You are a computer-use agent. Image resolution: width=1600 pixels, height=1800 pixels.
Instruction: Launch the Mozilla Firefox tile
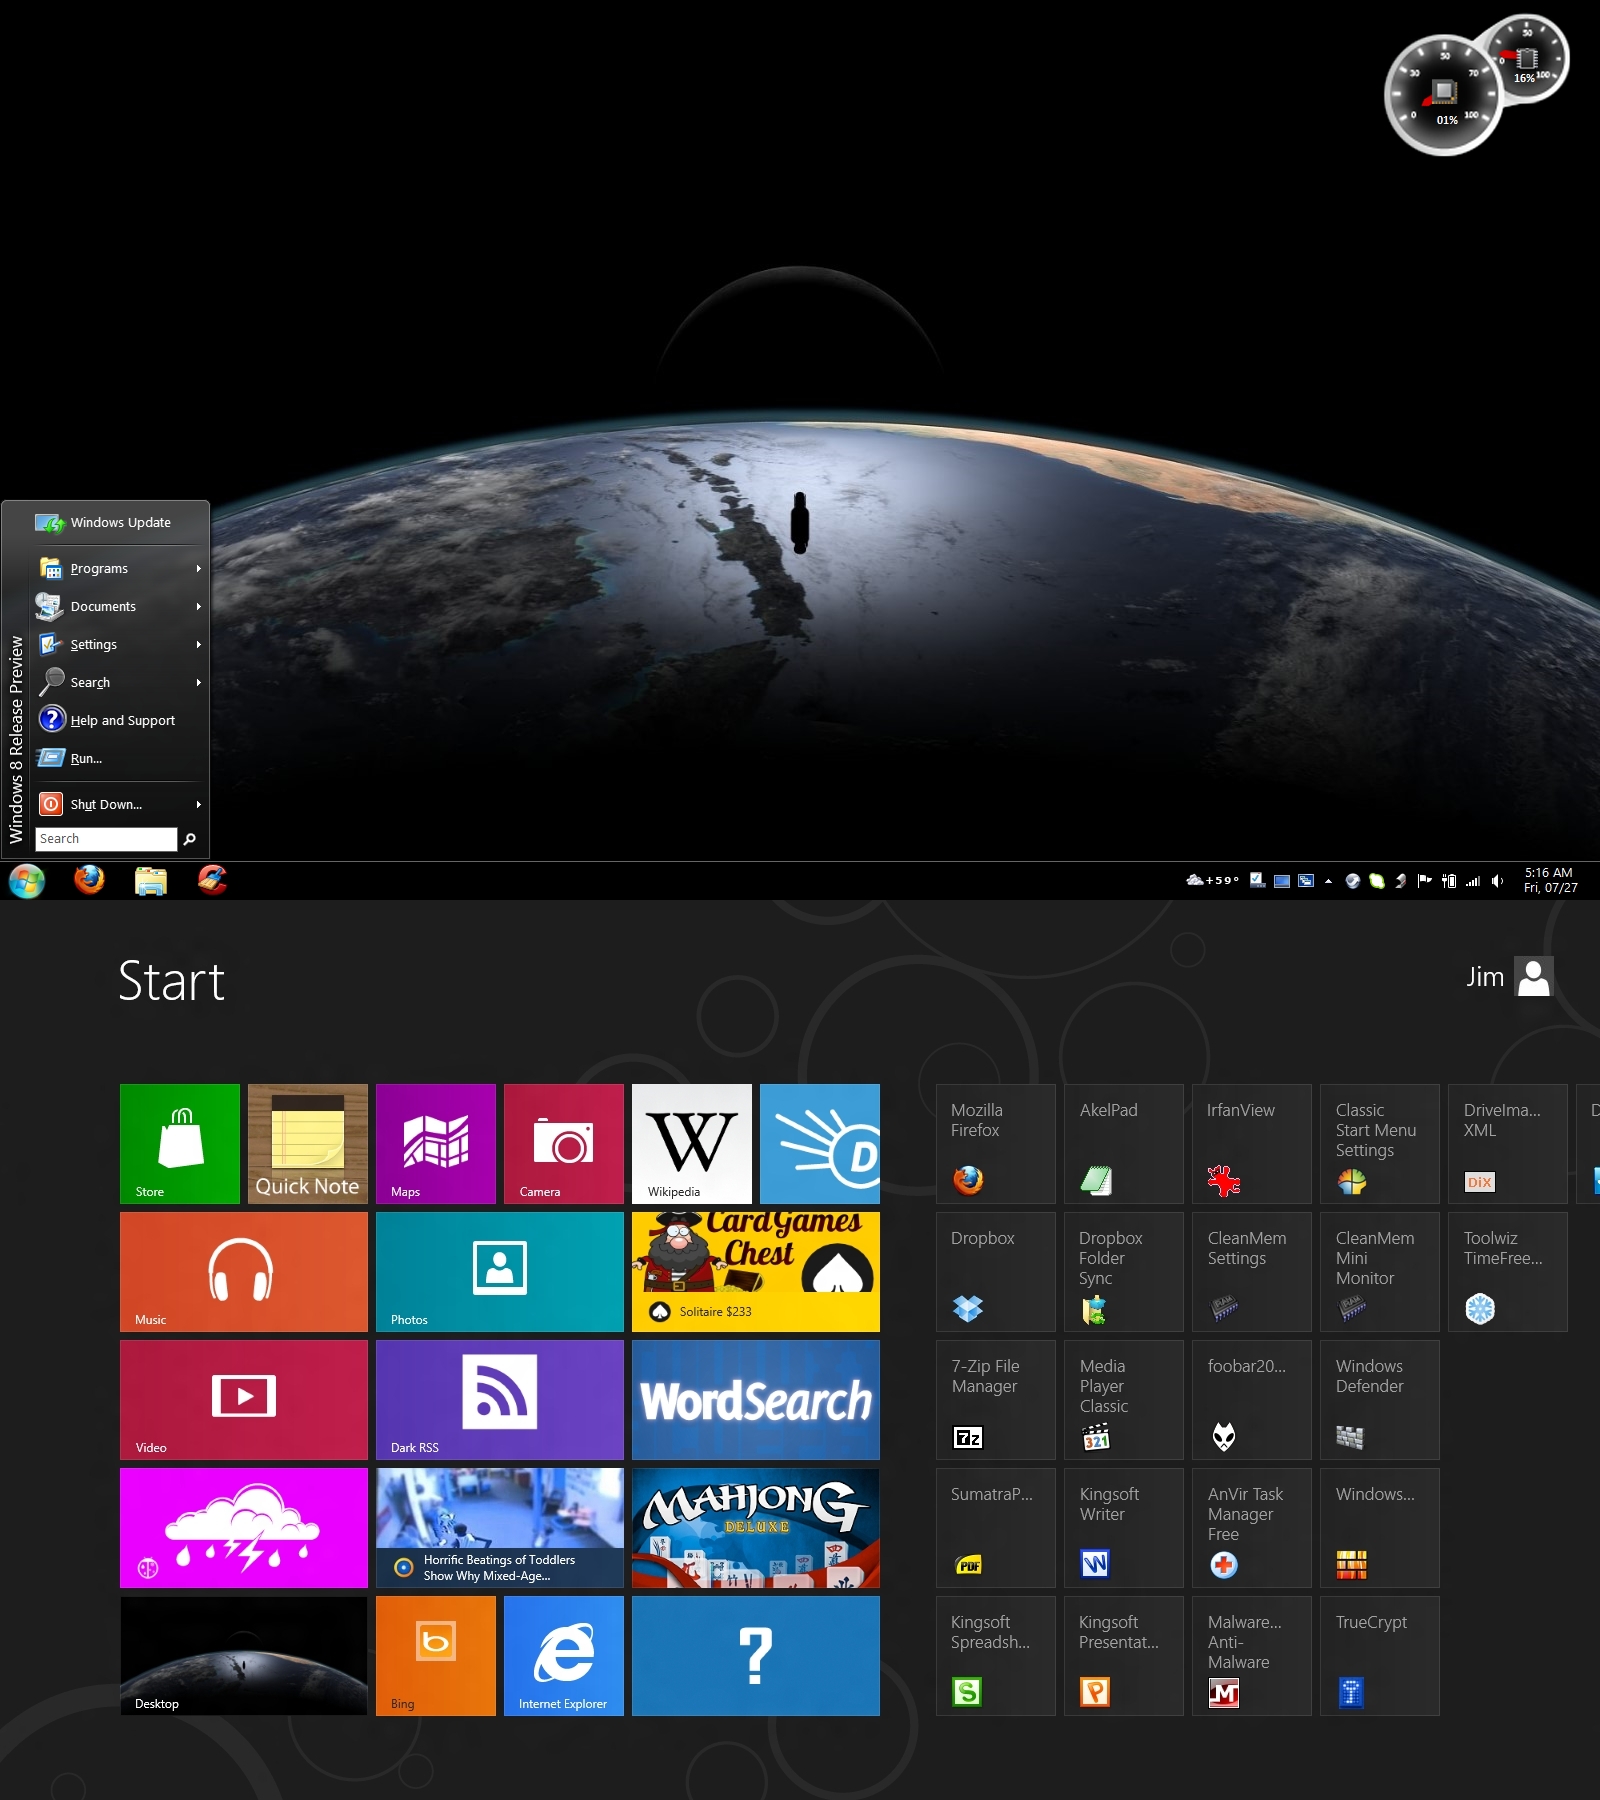(x=996, y=1143)
